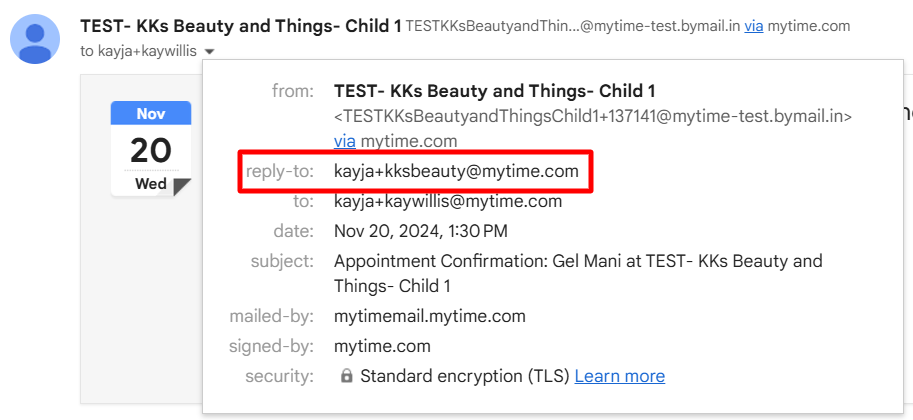The image size is (913, 420).
Task: Click the full sender email address in brackets
Action: tap(593, 116)
